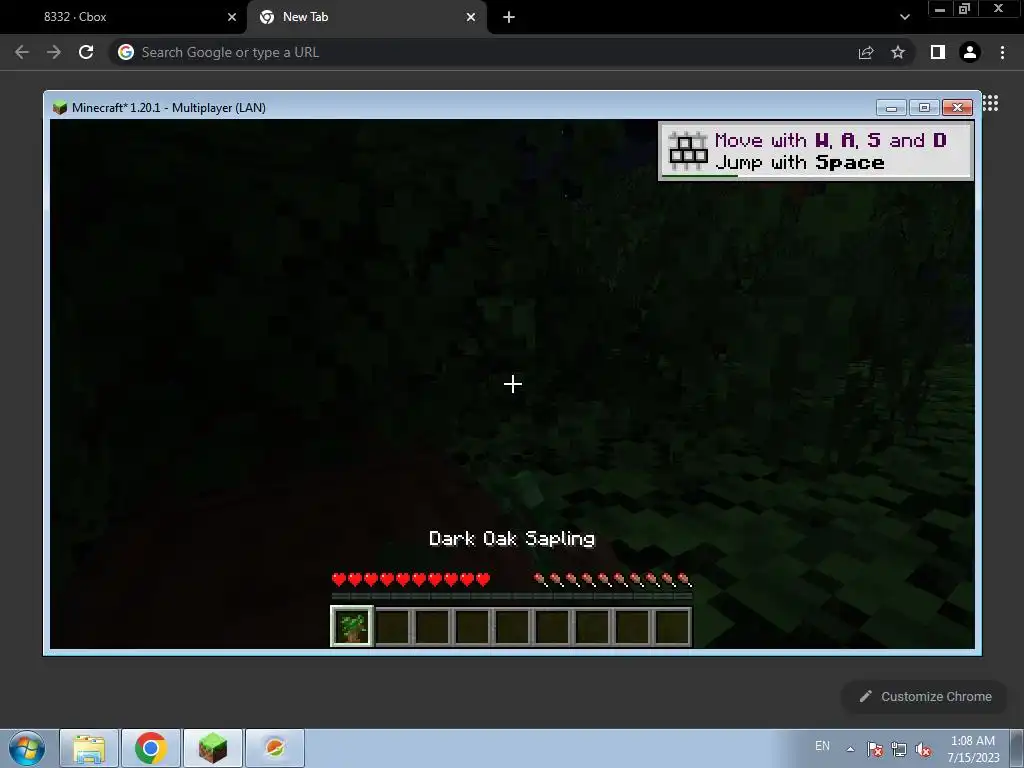Screen dimensions: 1024x768
Task: Click the hunger drumsticks bar
Action: coord(613,579)
